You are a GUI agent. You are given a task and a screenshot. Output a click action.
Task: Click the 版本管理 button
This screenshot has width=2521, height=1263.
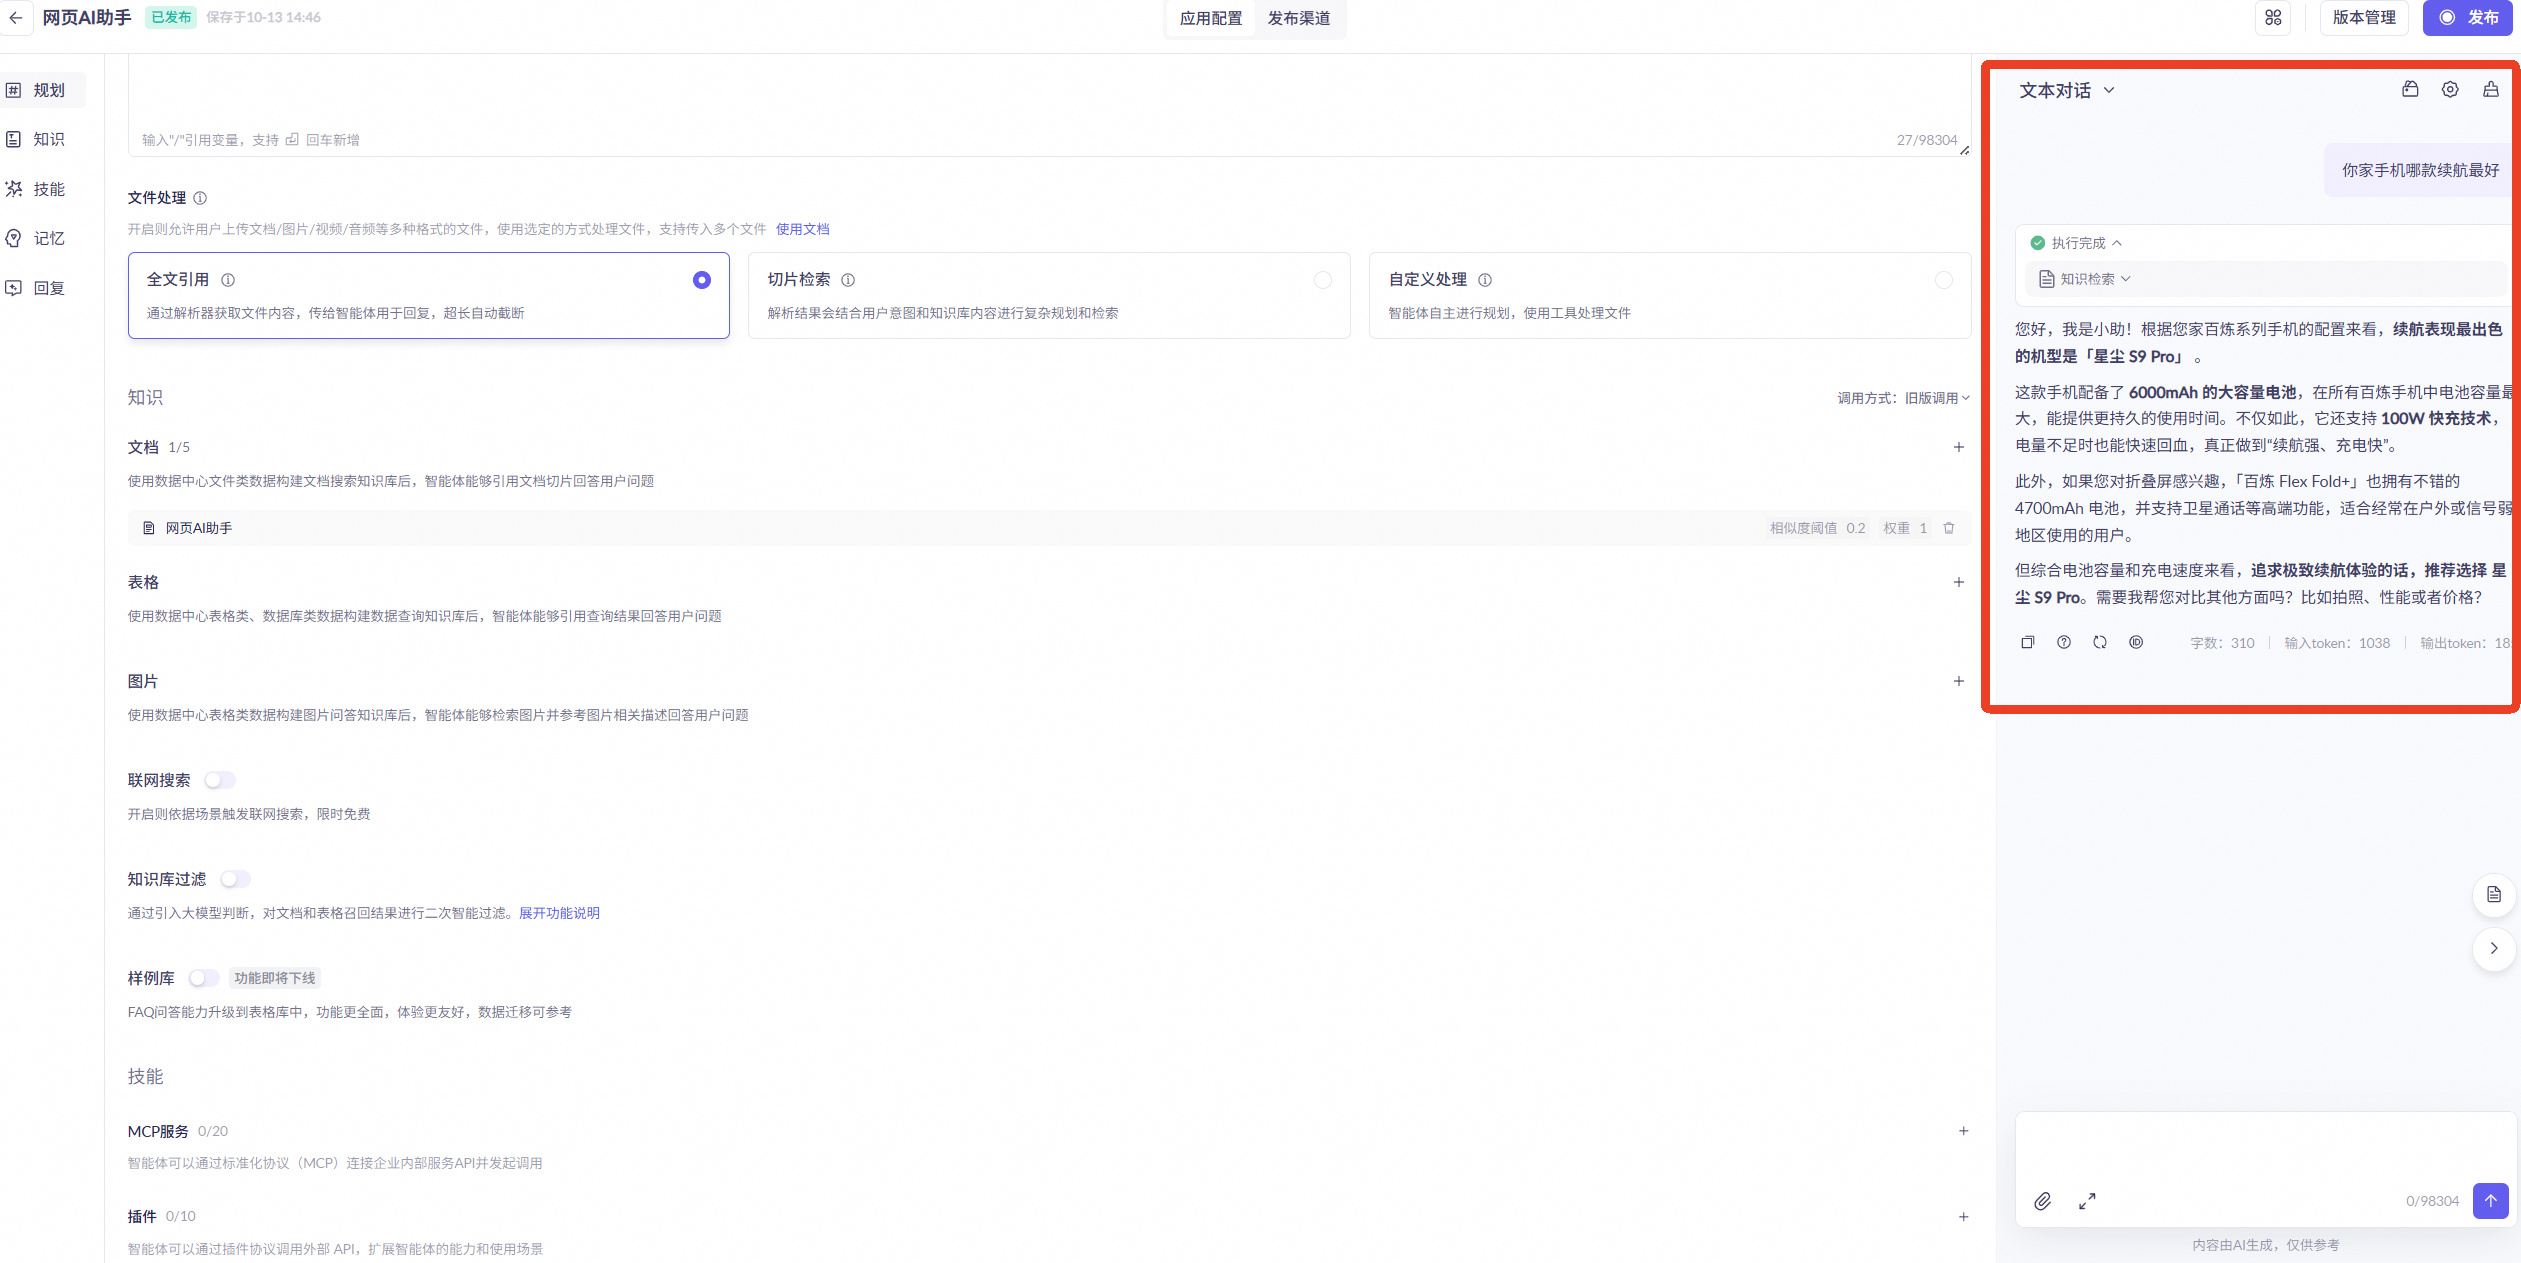coord(2363,17)
